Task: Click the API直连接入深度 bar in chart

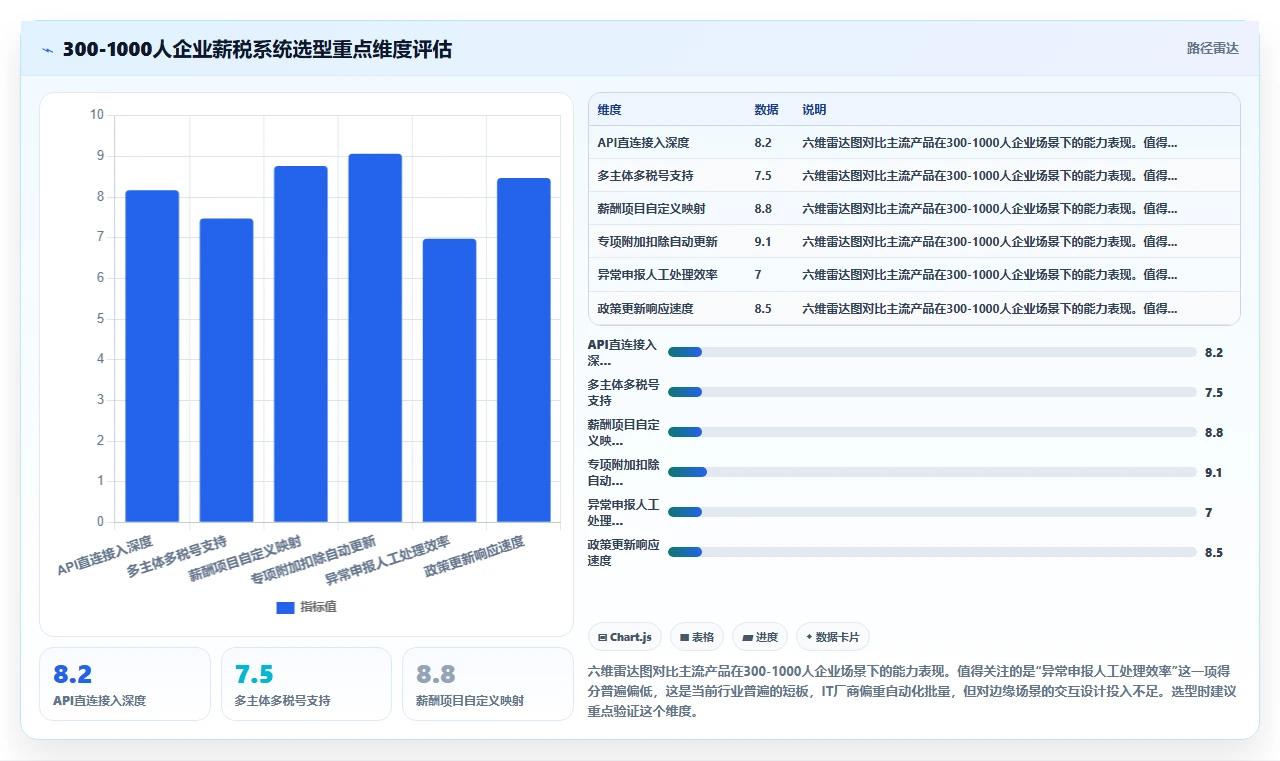Action: [152, 356]
